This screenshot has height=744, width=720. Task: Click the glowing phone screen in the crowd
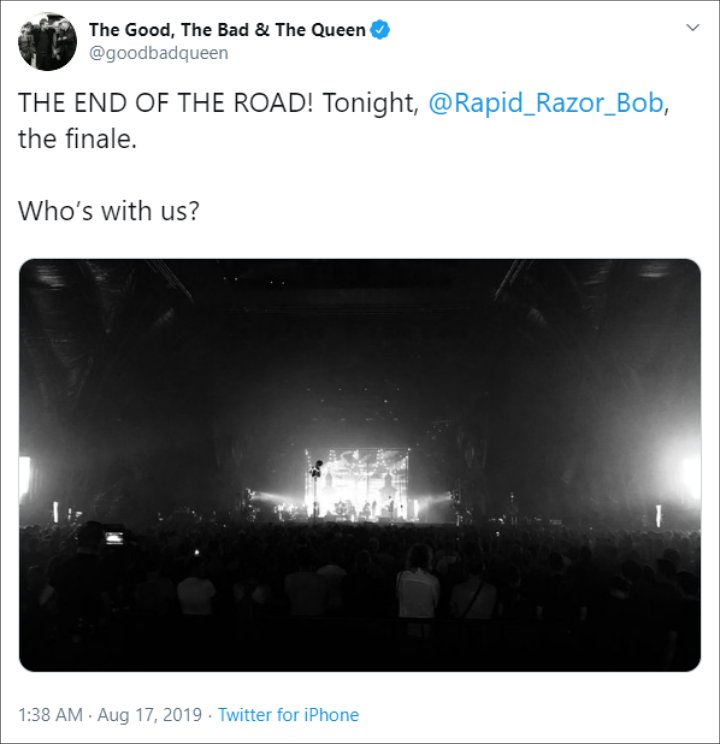pyautogui.click(x=114, y=538)
